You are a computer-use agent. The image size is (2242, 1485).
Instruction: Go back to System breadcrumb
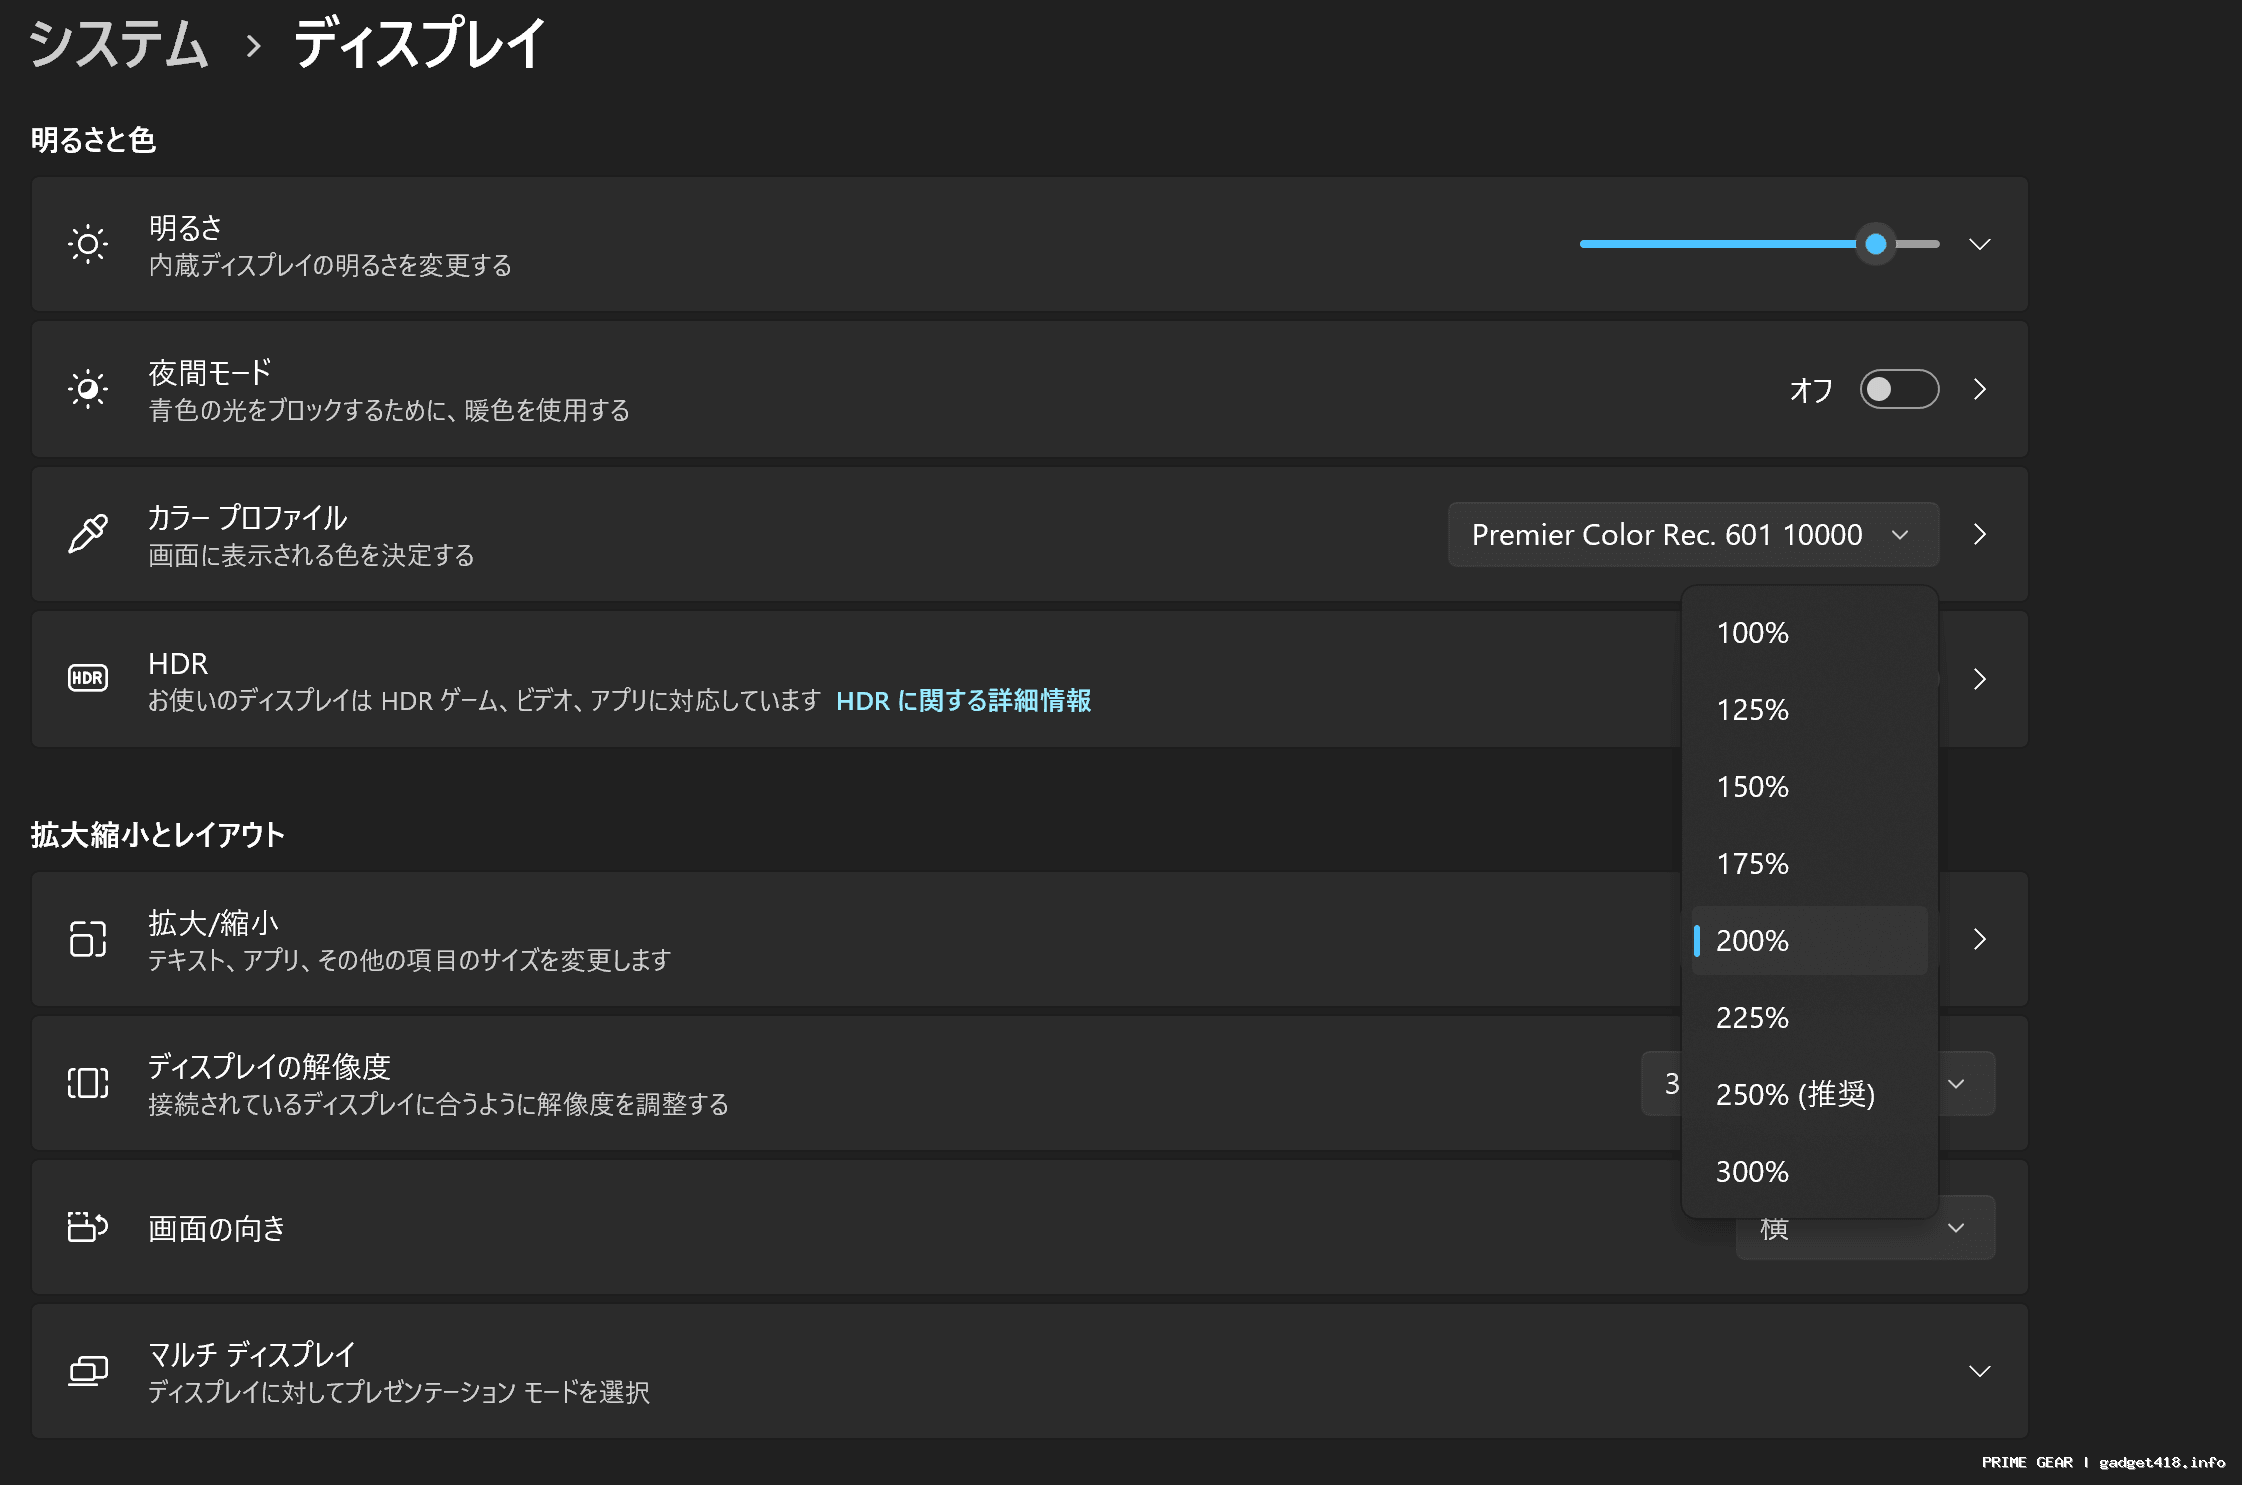(118, 45)
